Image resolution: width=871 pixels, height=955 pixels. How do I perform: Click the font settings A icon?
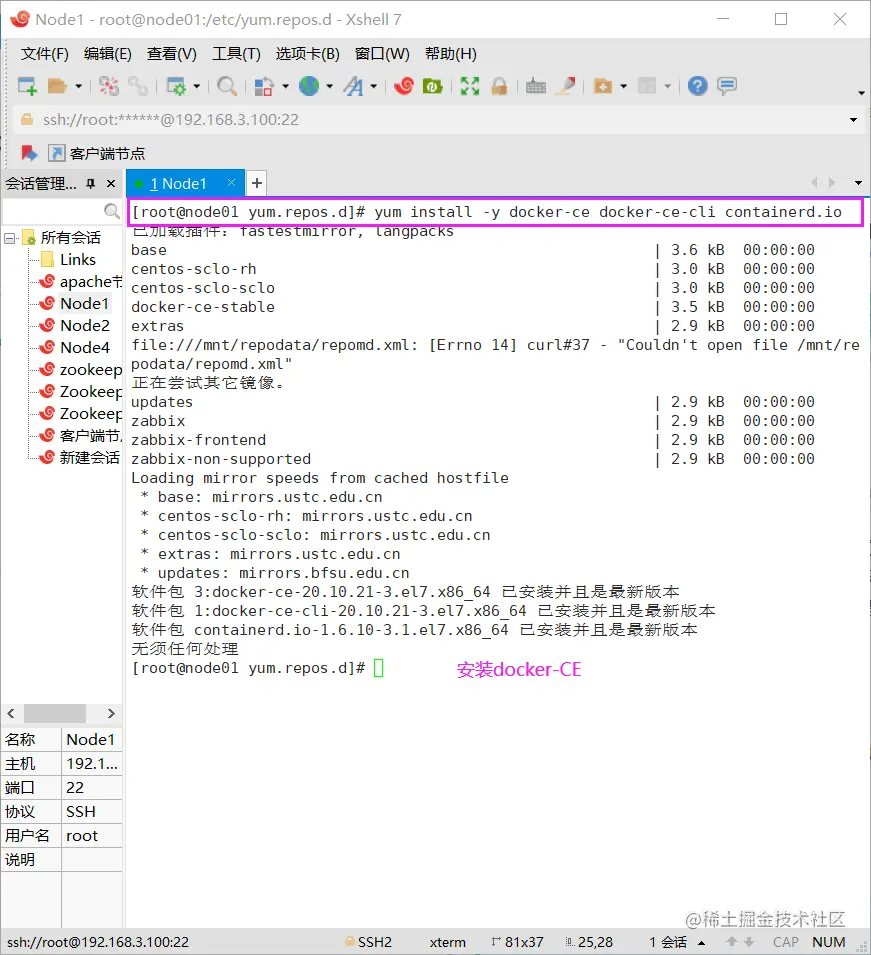[x=353, y=86]
